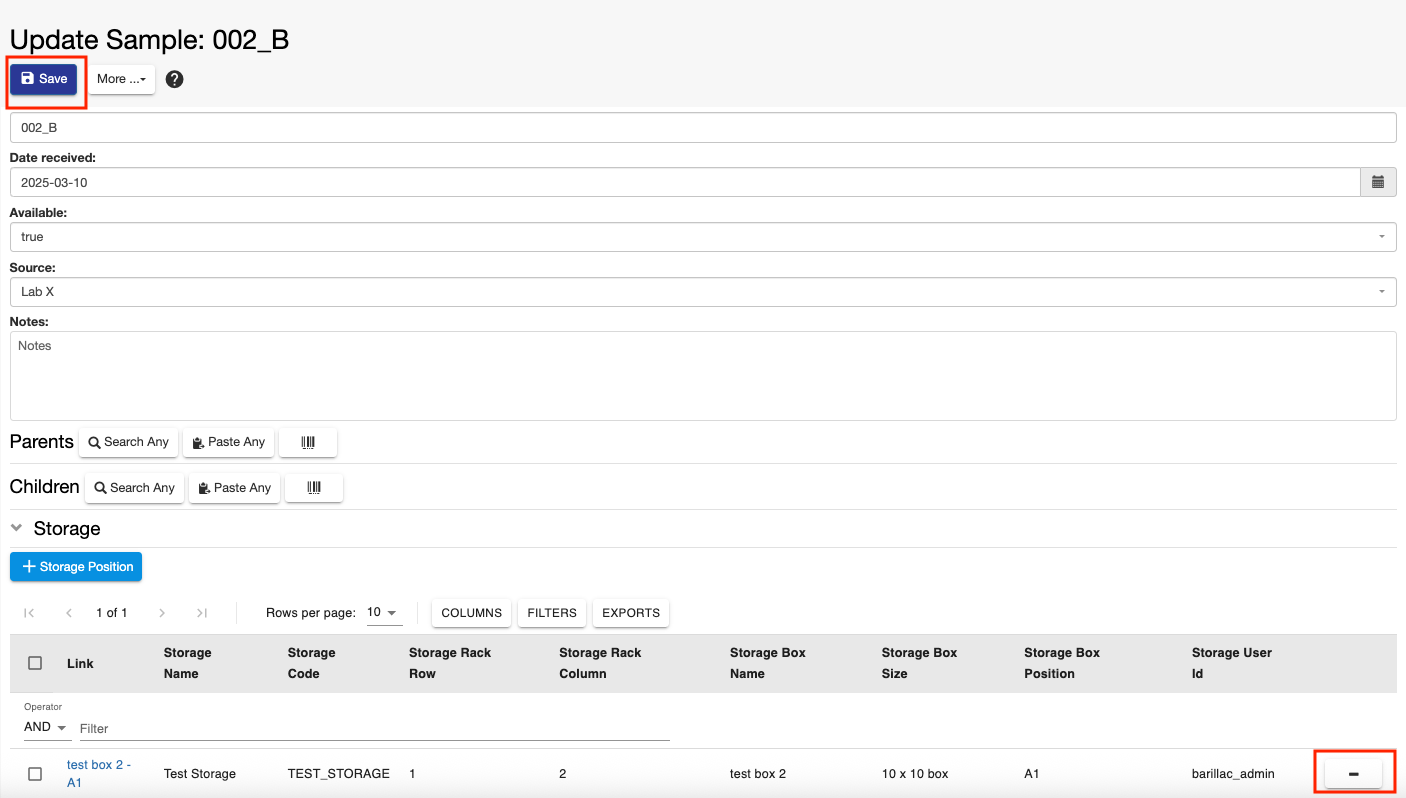Open help via question mark icon
The image size is (1406, 798).
point(174,79)
